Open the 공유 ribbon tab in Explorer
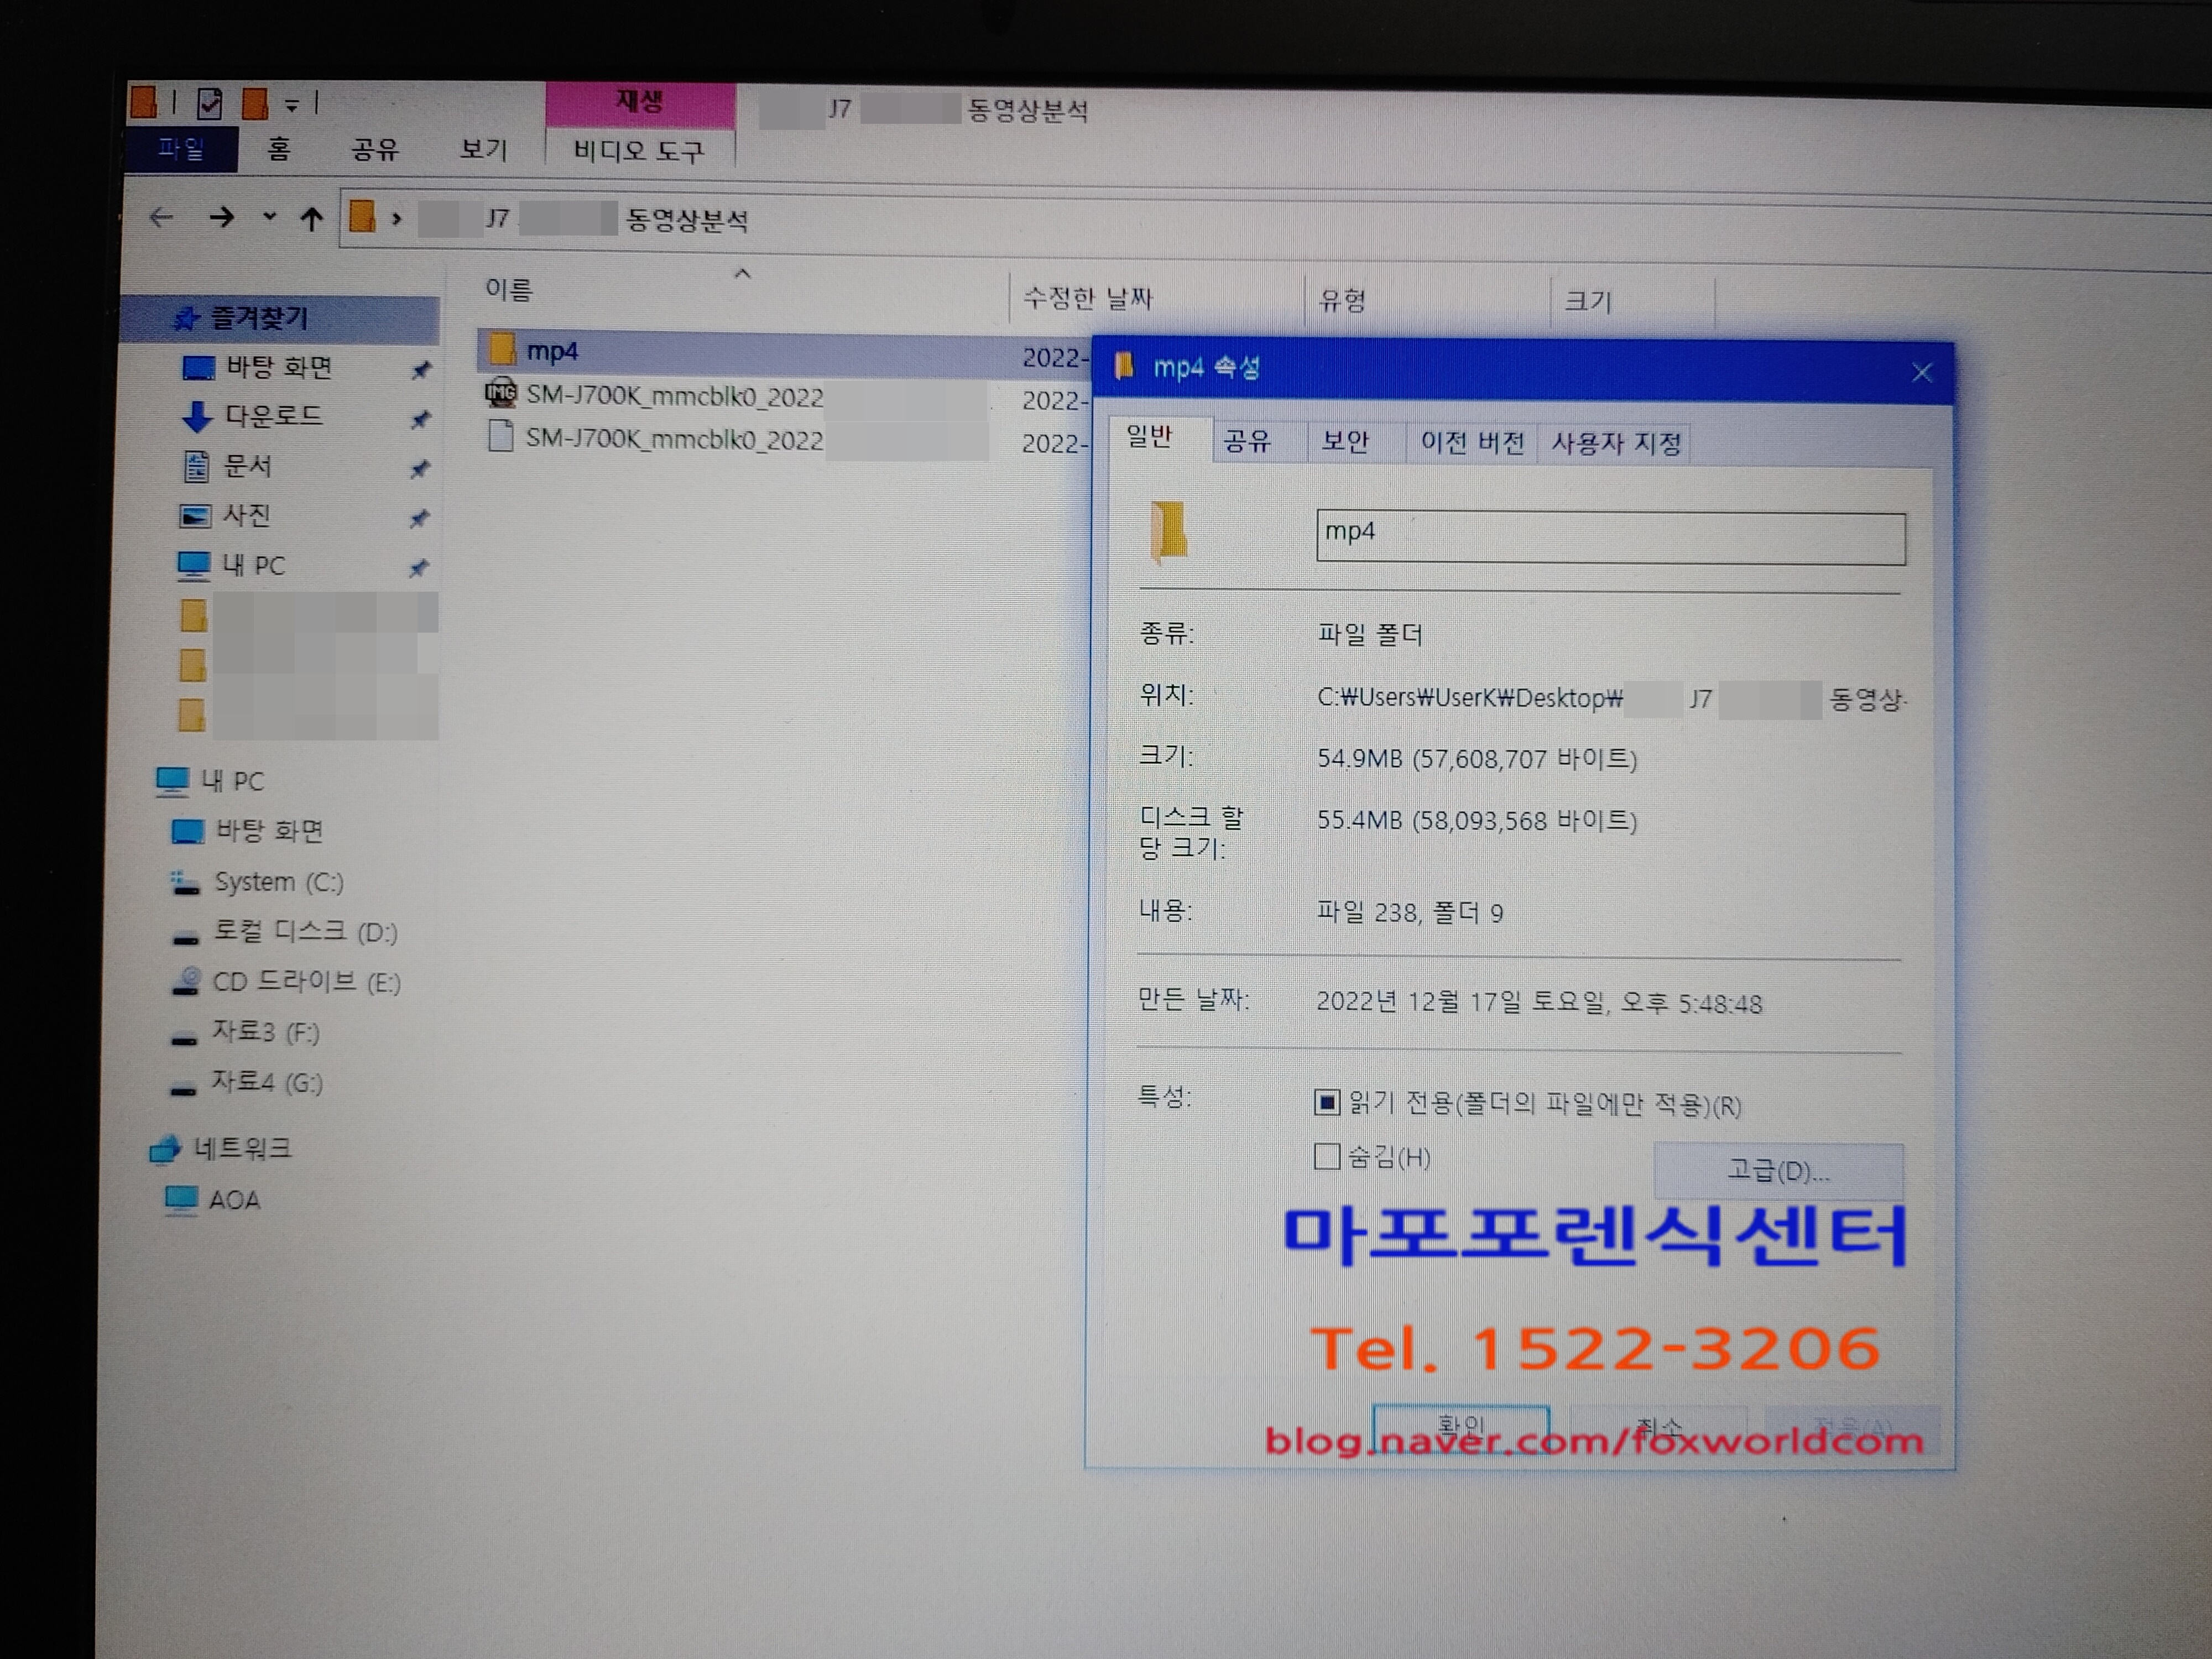The height and width of the screenshot is (1659, 2212). (x=375, y=150)
